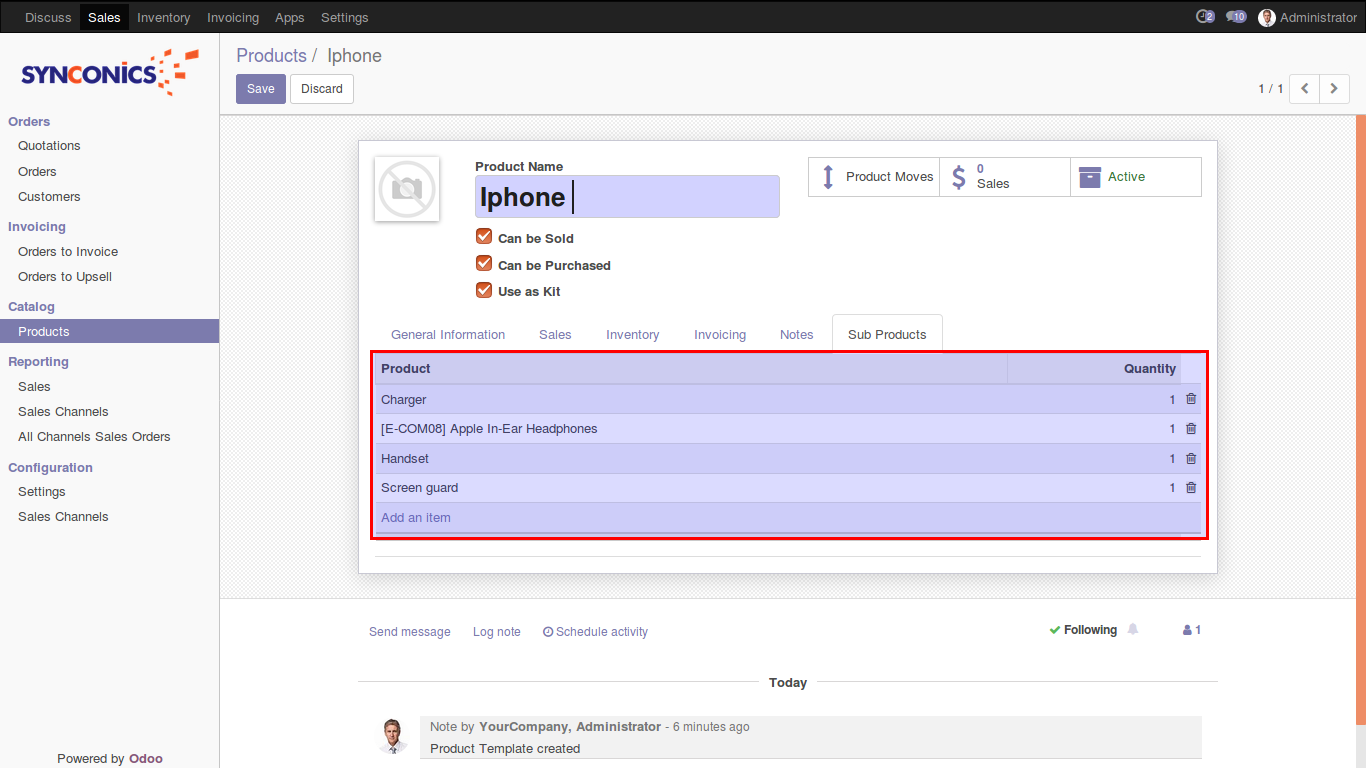Toggle the Can be Purchased checkbox
Viewport: 1366px width, 768px height.
click(x=484, y=264)
